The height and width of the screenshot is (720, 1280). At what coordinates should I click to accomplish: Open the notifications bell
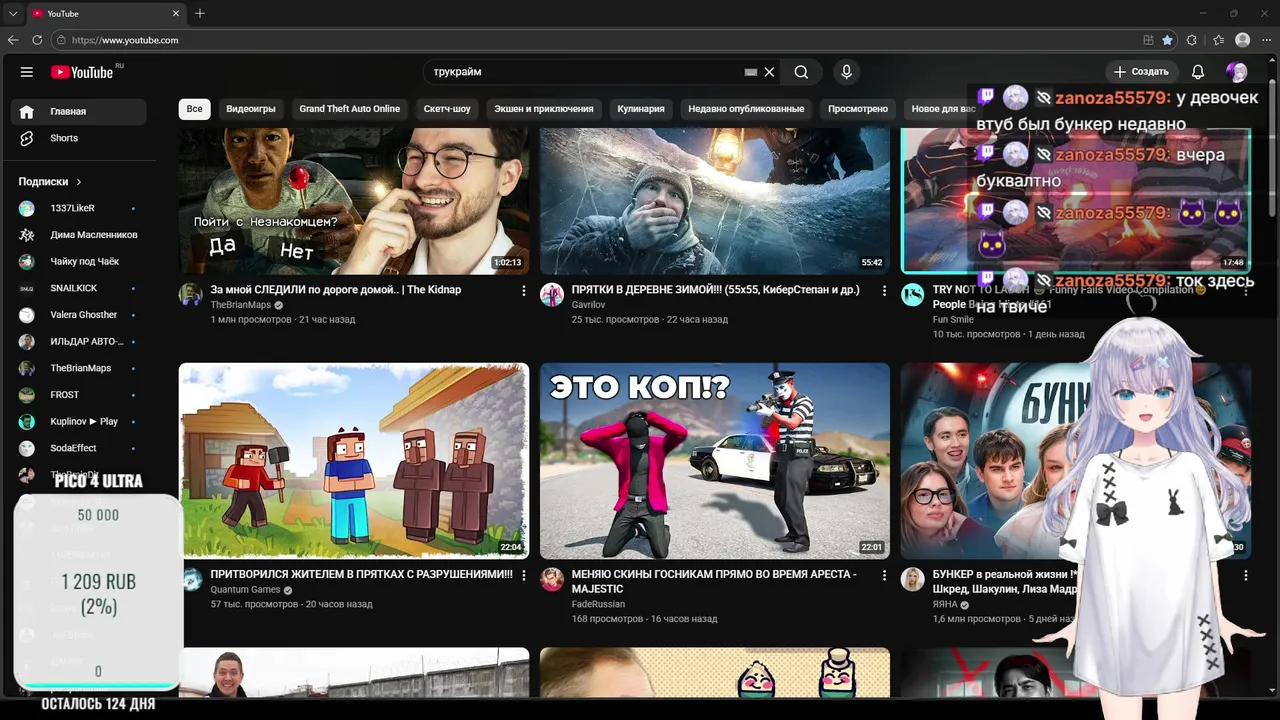click(1198, 72)
